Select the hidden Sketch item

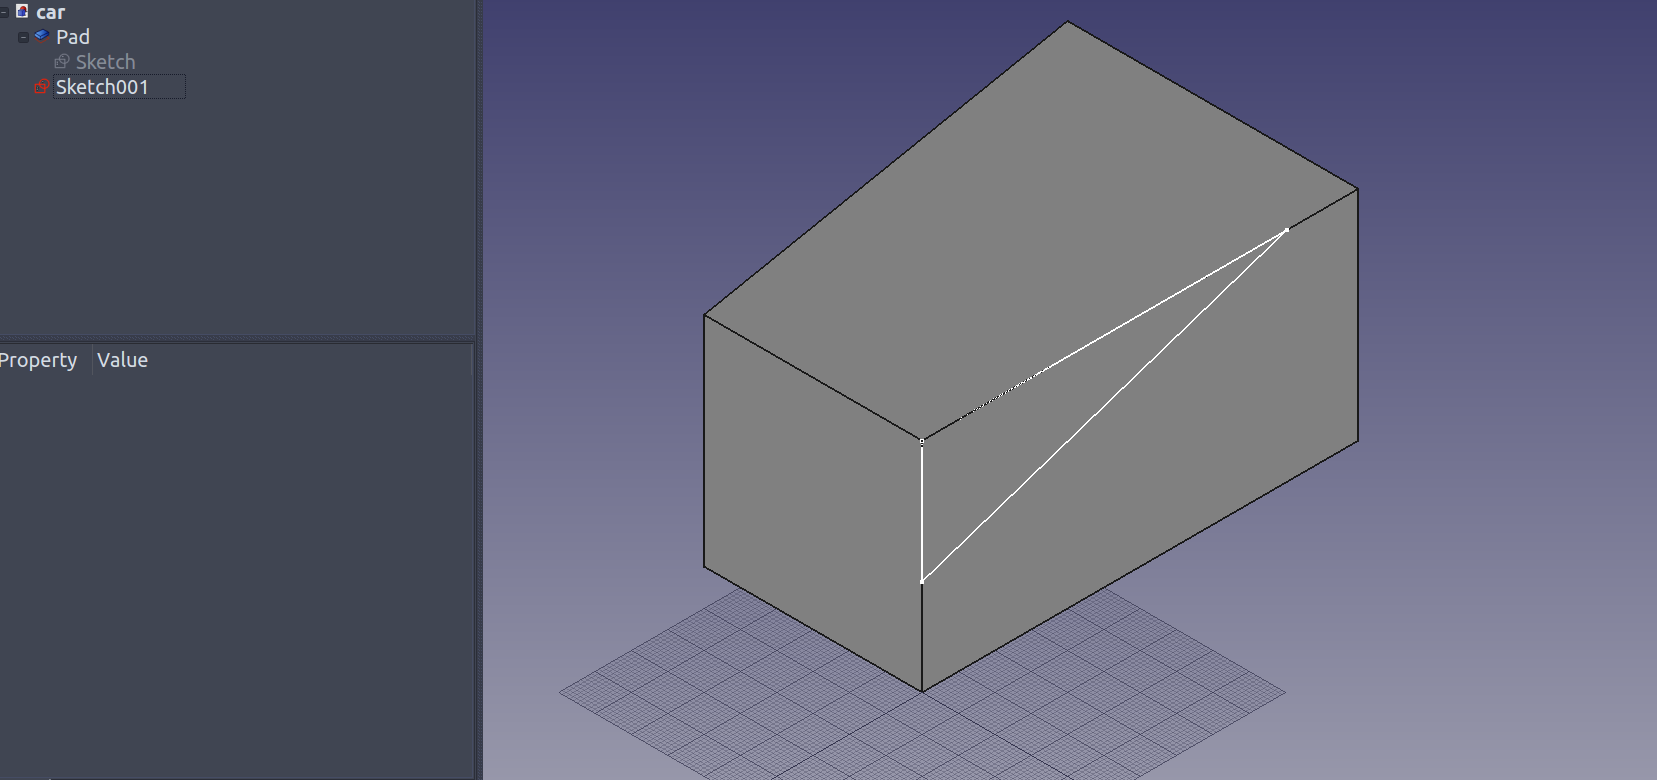tap(105, 62)
